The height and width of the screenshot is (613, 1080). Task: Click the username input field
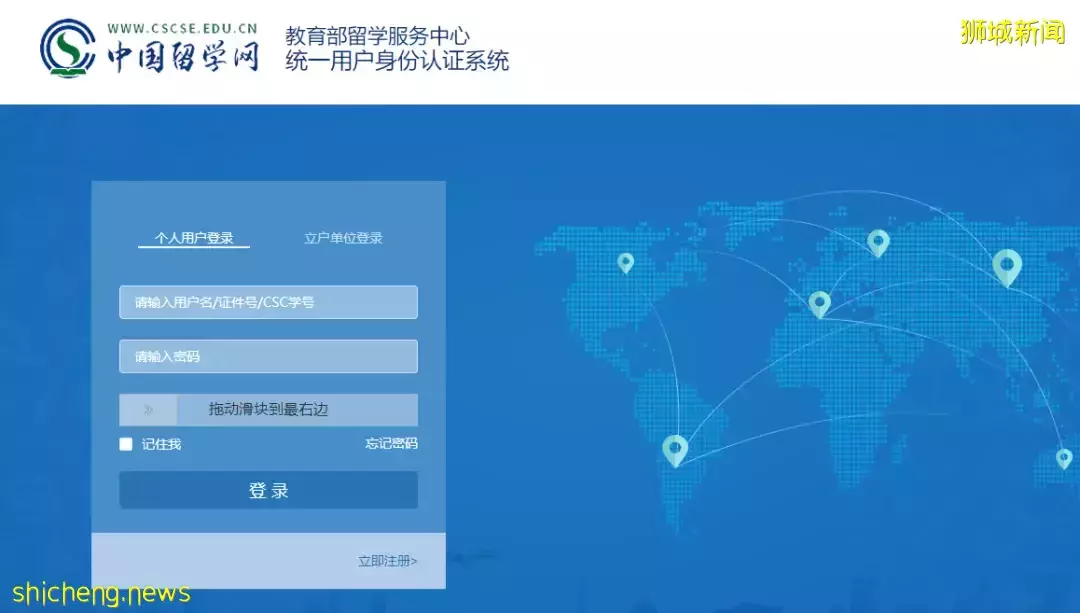click(x=268, y=302)
